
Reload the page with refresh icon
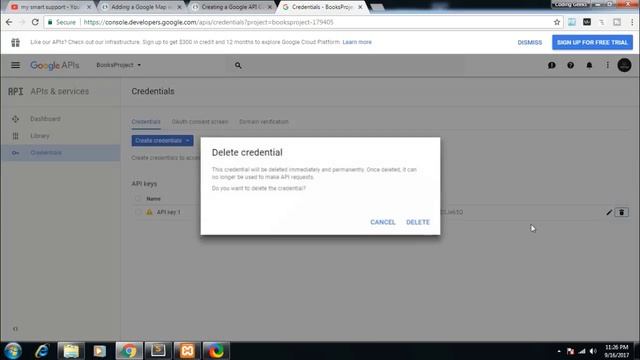[35, 22]
